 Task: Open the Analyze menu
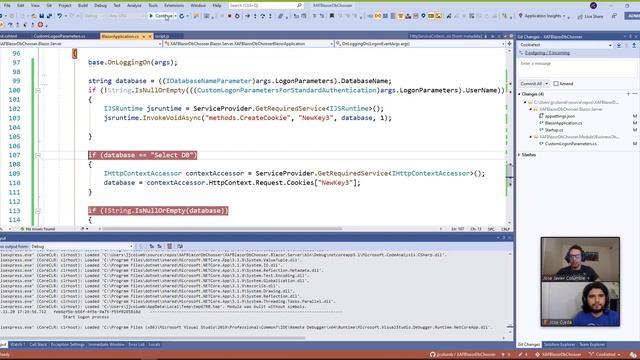pyautogui.click(x=134, y=5)
